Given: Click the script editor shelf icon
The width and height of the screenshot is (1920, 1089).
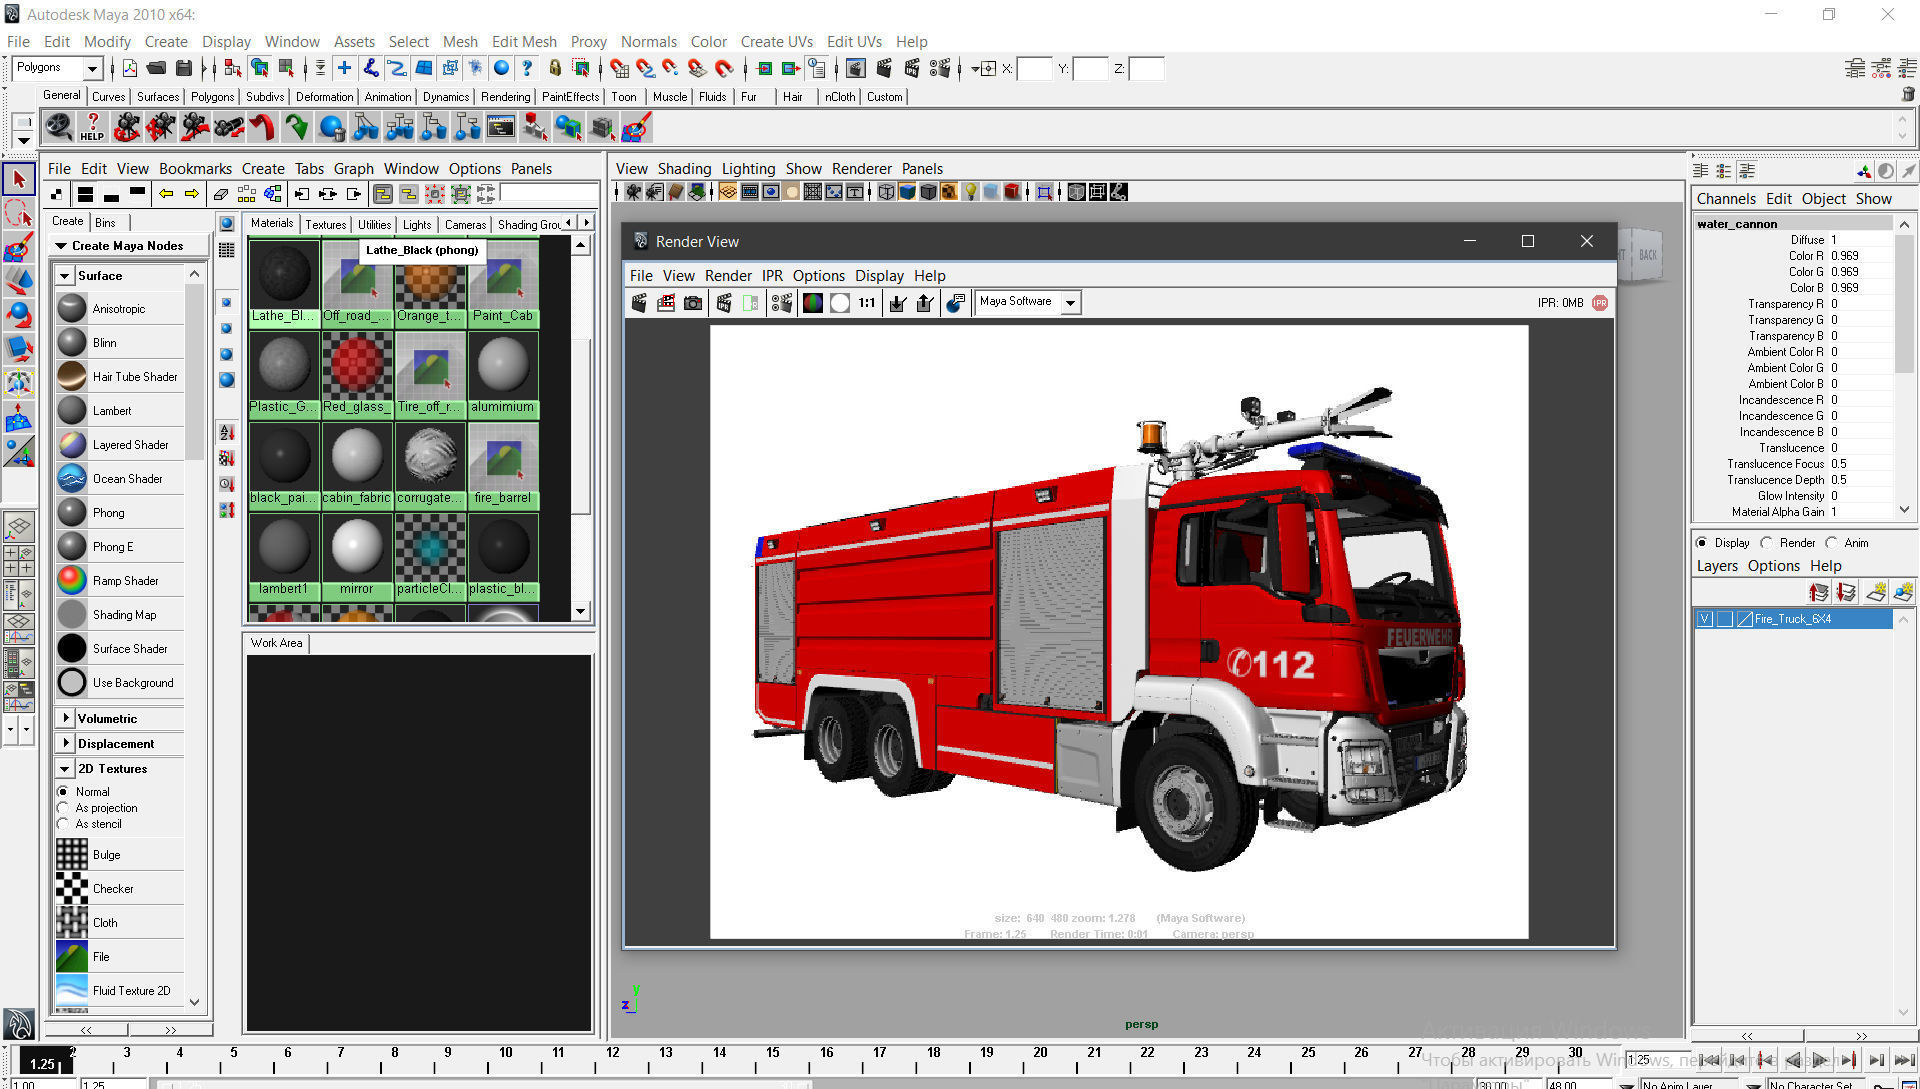Looking at the screenshot, I should 500,127.
